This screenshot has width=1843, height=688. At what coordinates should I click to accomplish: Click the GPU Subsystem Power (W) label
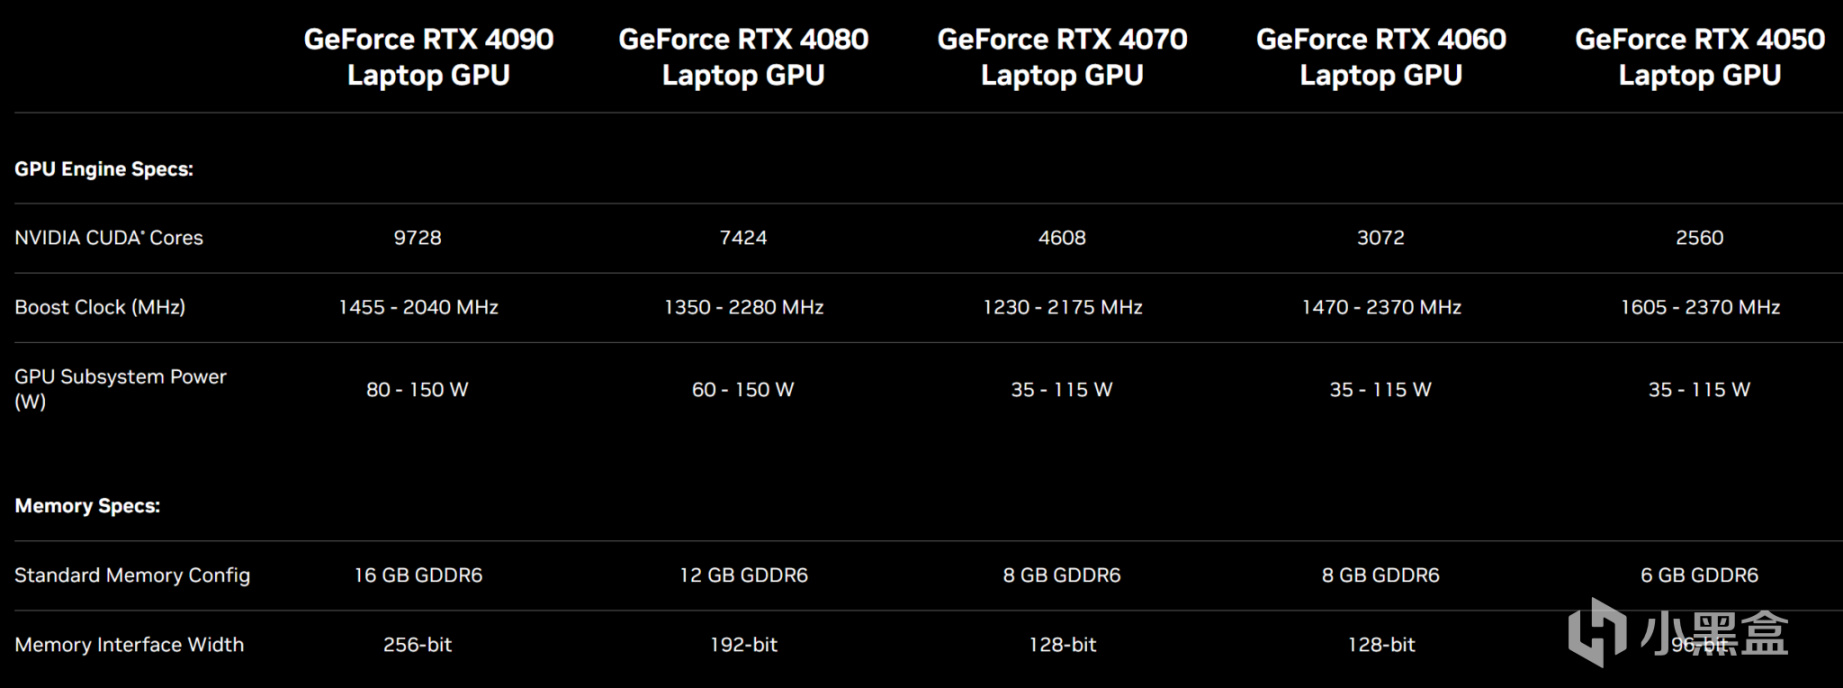[x=120, y=388]
